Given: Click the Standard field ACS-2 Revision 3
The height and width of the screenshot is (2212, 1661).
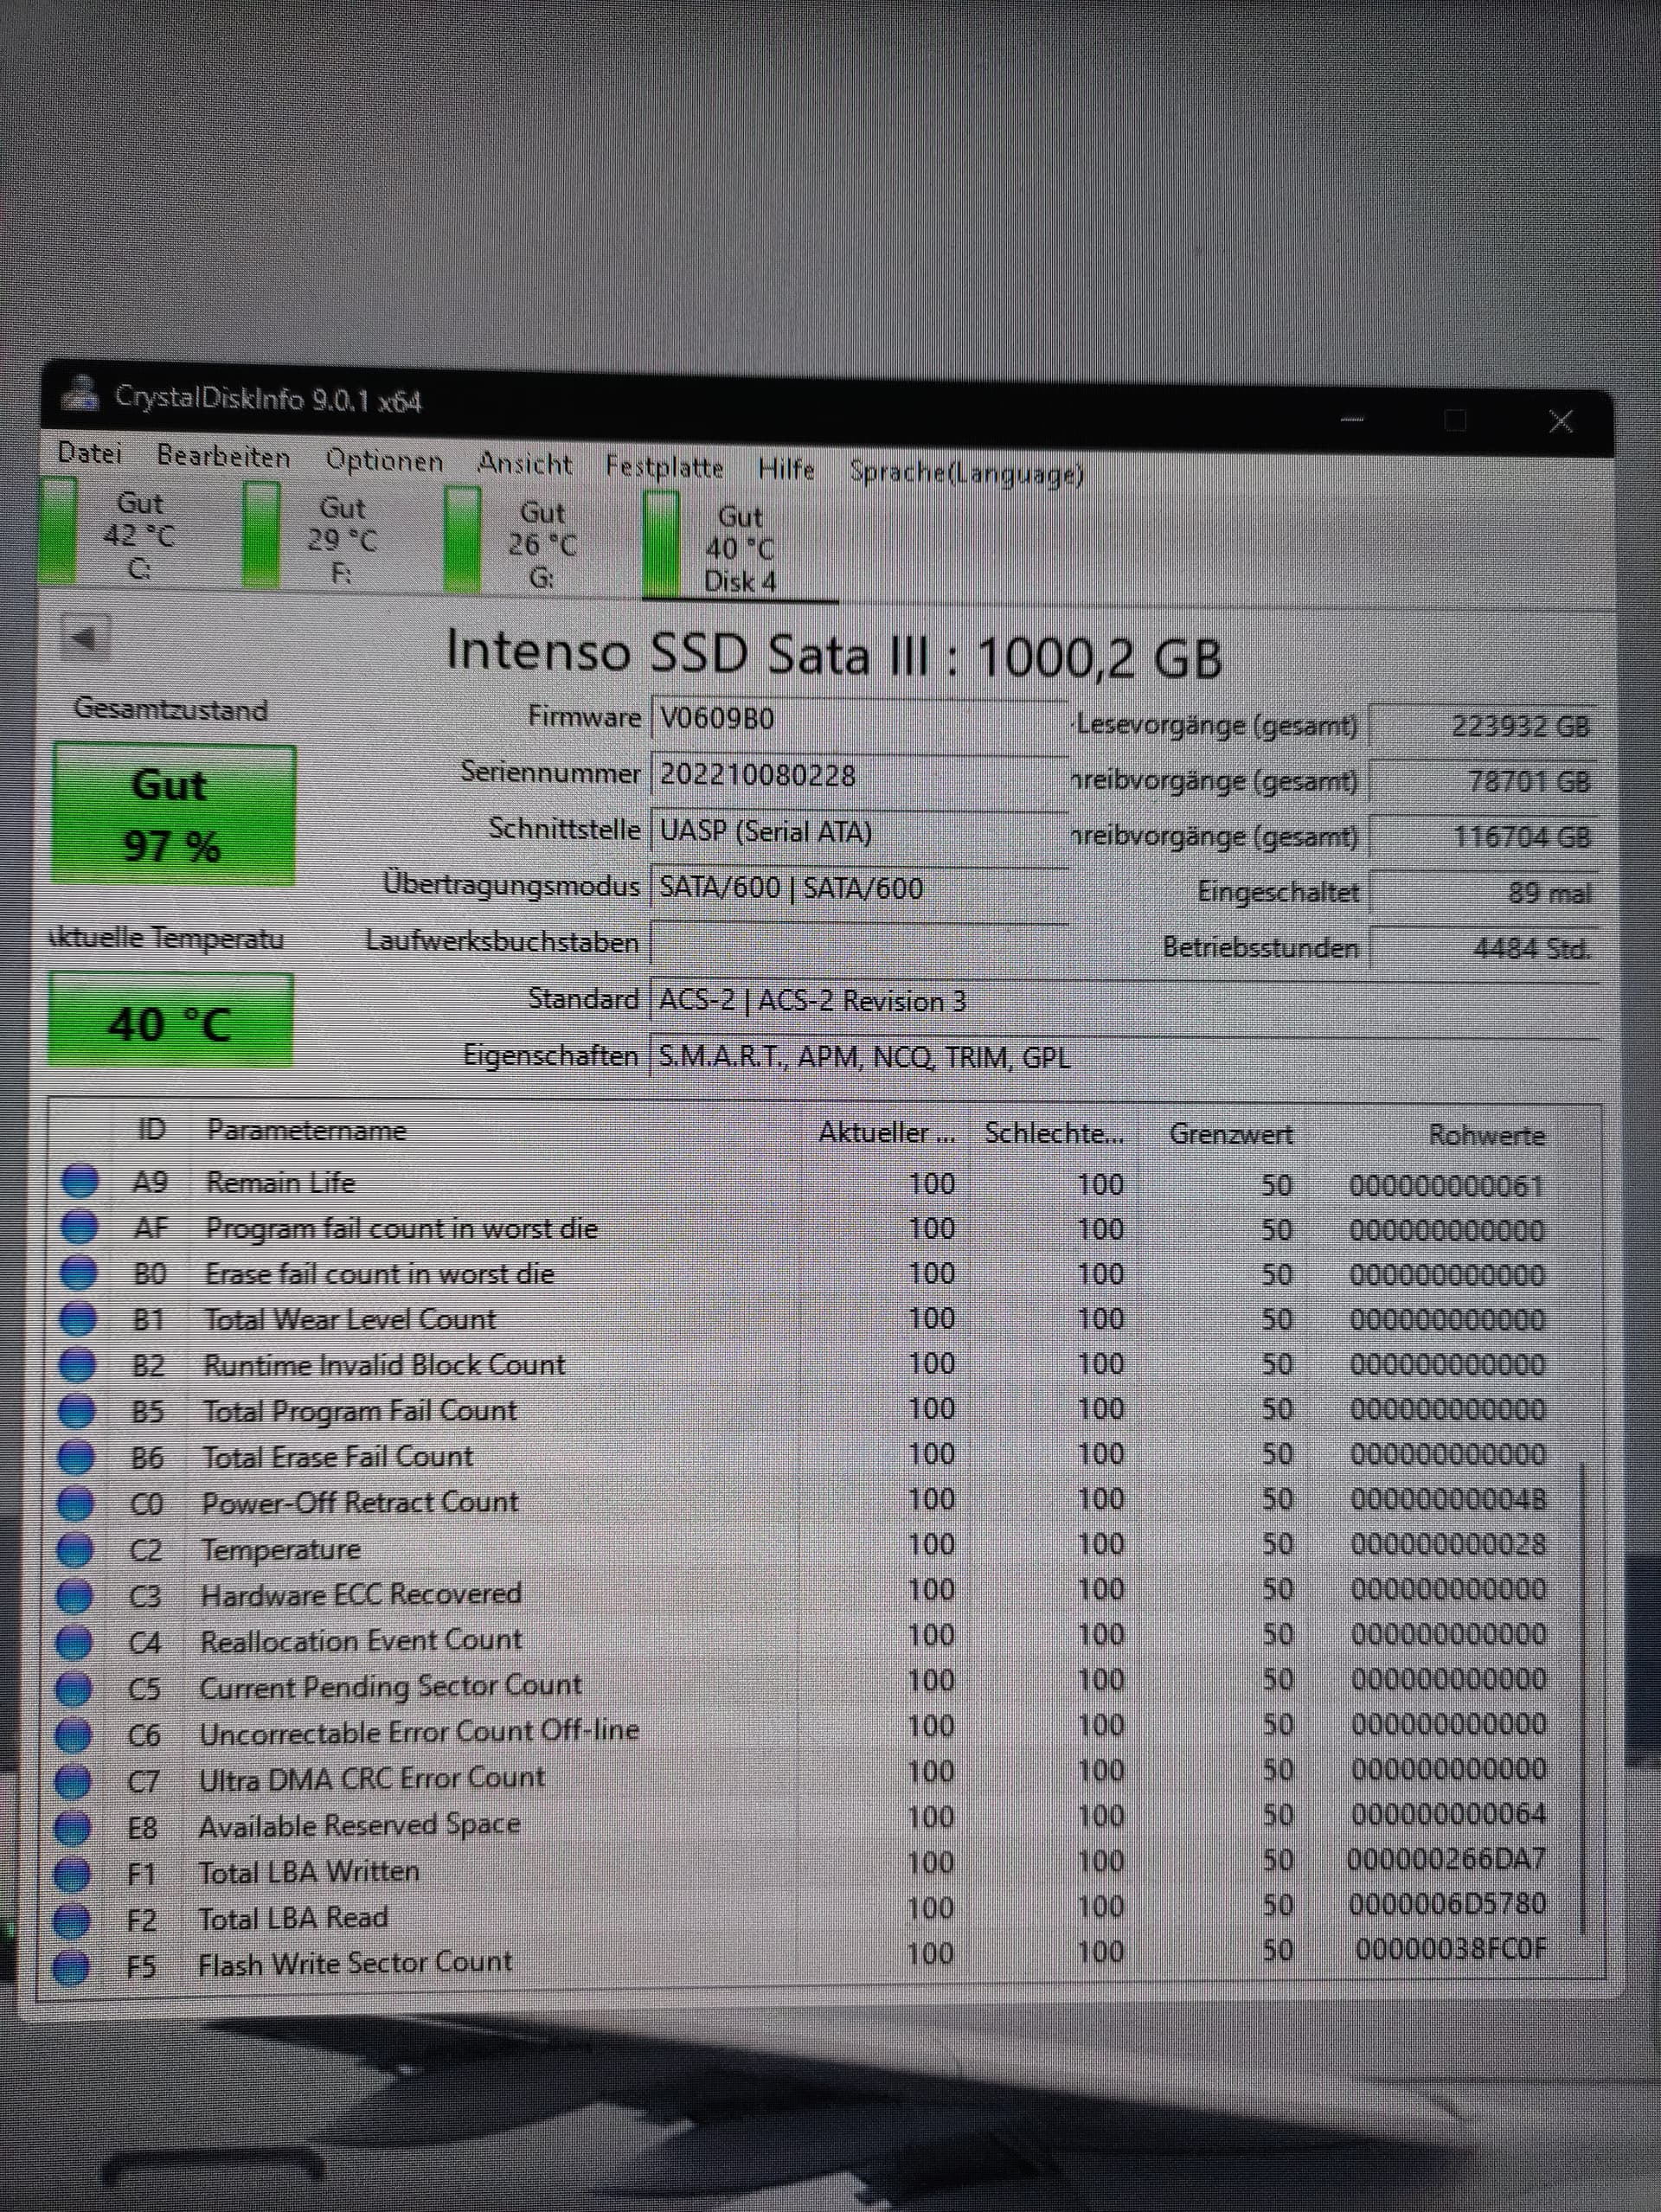Looking at the screenshot, I should point(1124,1001).
